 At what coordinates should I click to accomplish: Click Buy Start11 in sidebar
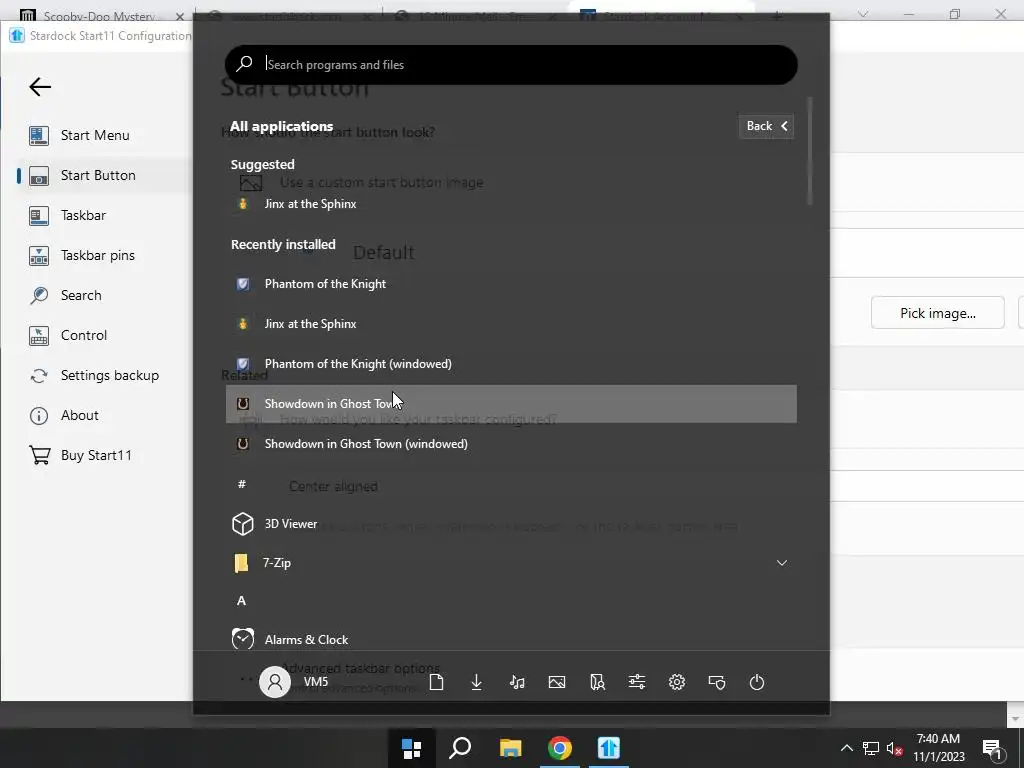pos(96,455)
